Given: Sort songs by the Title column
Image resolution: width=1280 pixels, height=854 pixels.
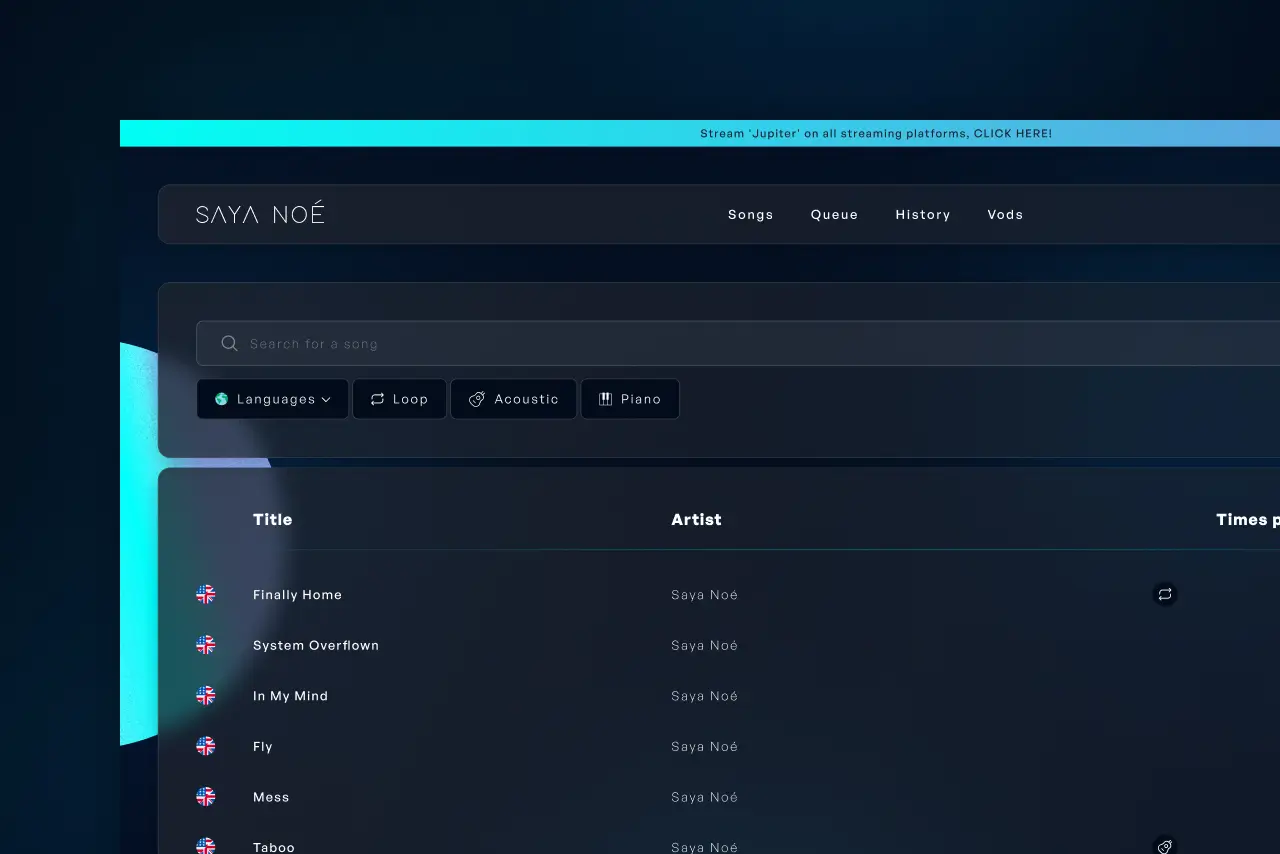Looking at the screenshot, I should (x=272, y=519).
